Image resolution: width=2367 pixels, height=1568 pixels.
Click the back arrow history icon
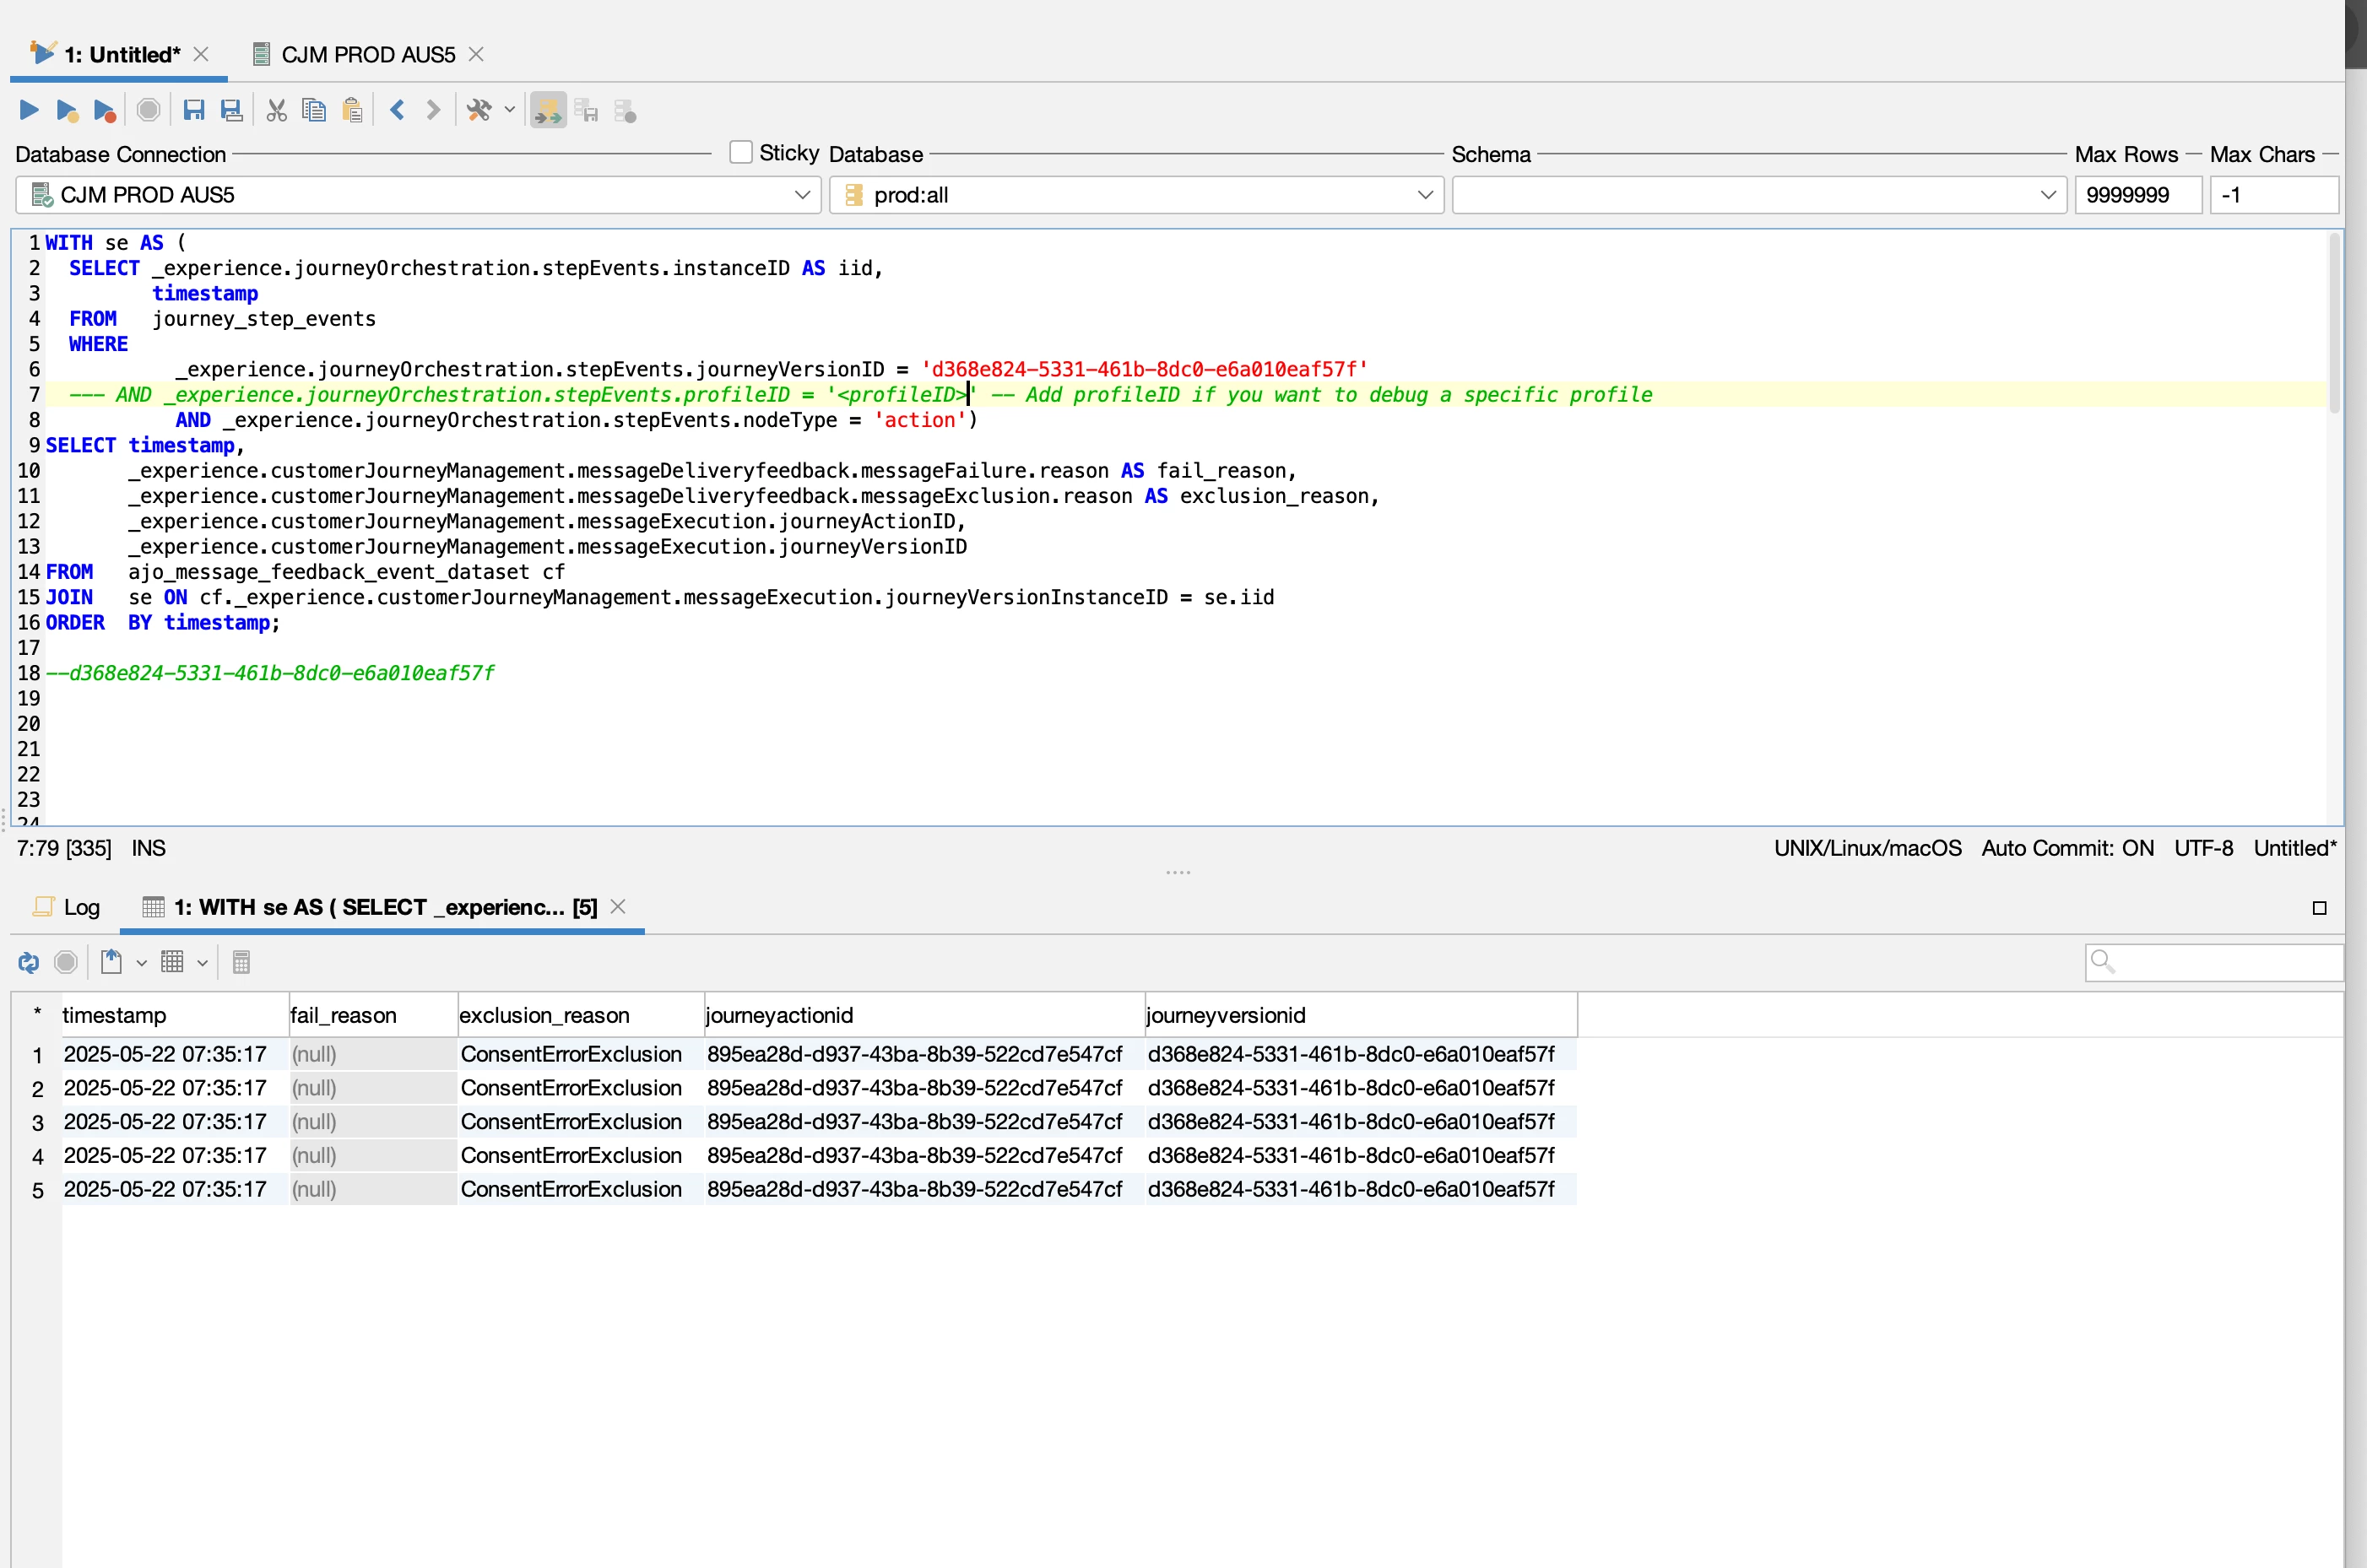(x=397, y=110)
